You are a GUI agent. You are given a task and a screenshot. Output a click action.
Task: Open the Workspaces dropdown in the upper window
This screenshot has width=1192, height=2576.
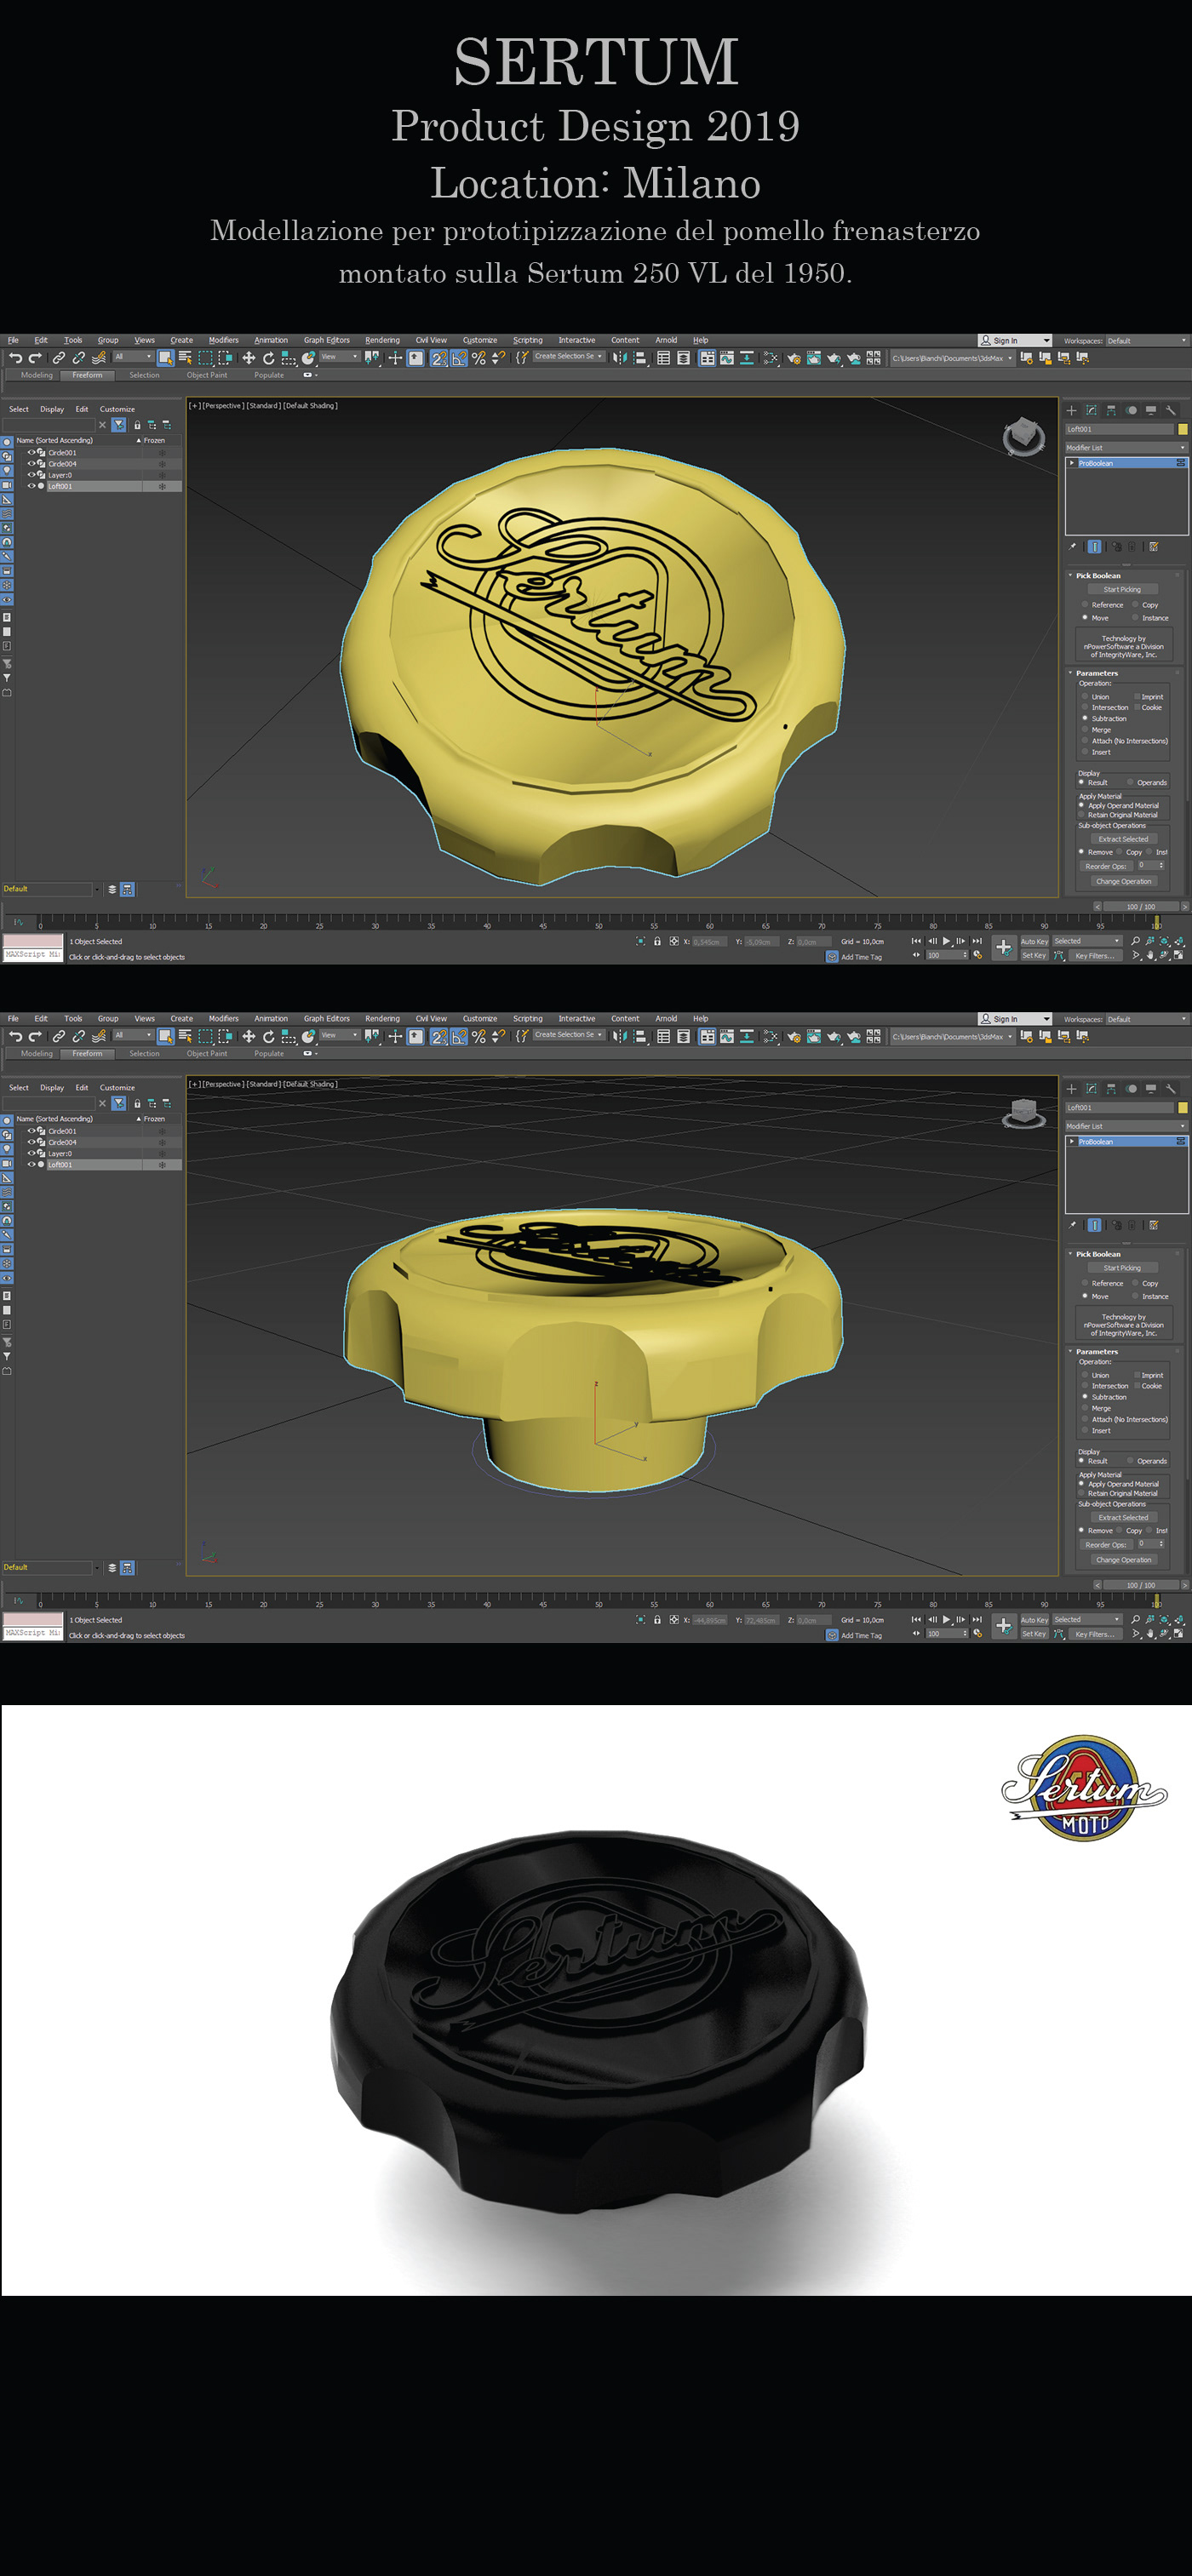coord(1146,340)
